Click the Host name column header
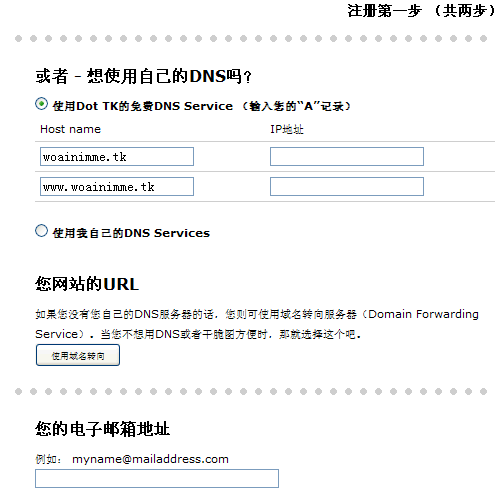This screenshot has height=500, width=495. pos(70,129)
